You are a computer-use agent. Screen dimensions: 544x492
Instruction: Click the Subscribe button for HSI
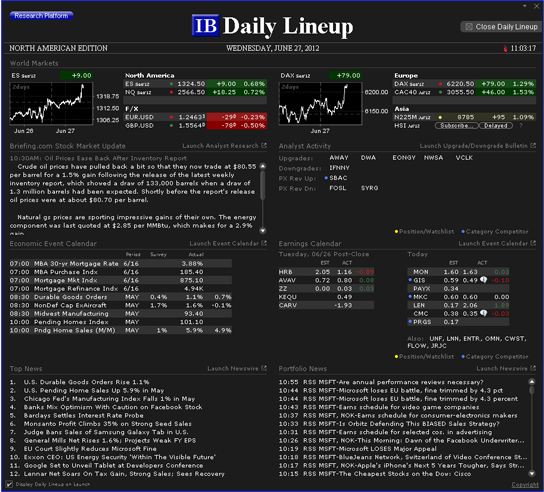[x=456, y=126]
